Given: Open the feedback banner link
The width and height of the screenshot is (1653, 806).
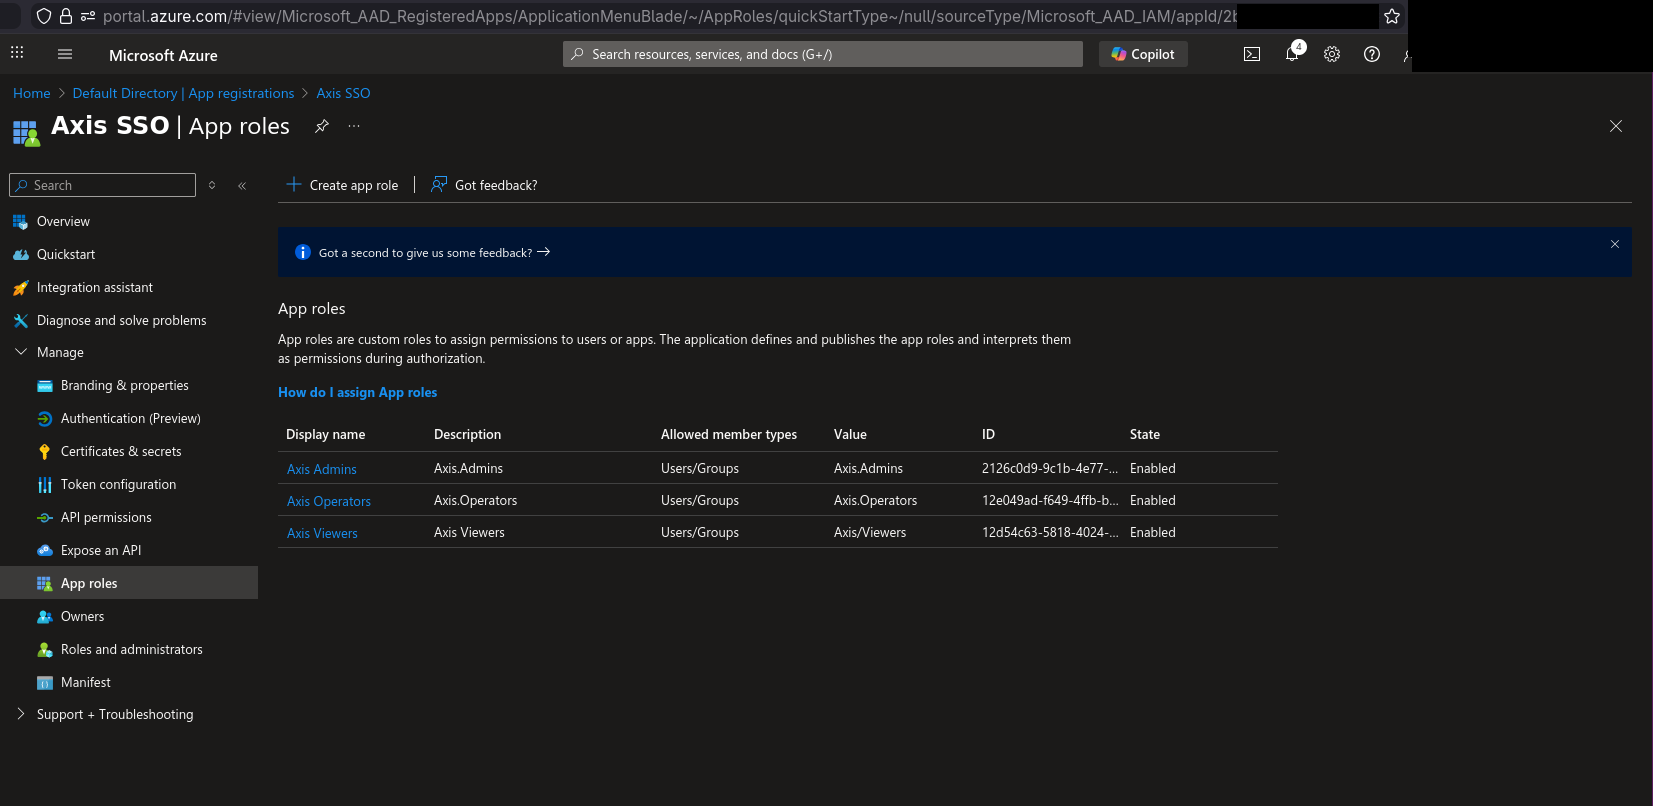Looking at the screenshot, I should pos(434,253).
